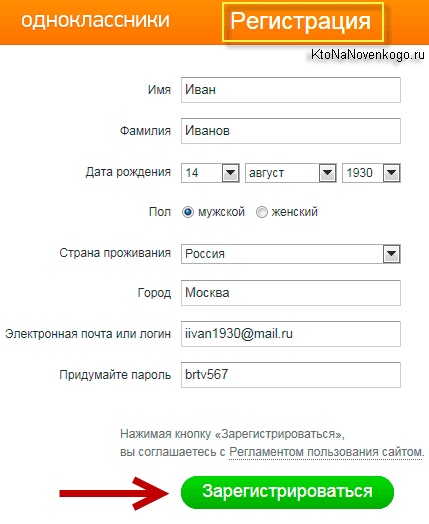Click the мужской gender label
This screenshot has height=524, width=429.
click(221, 212)
